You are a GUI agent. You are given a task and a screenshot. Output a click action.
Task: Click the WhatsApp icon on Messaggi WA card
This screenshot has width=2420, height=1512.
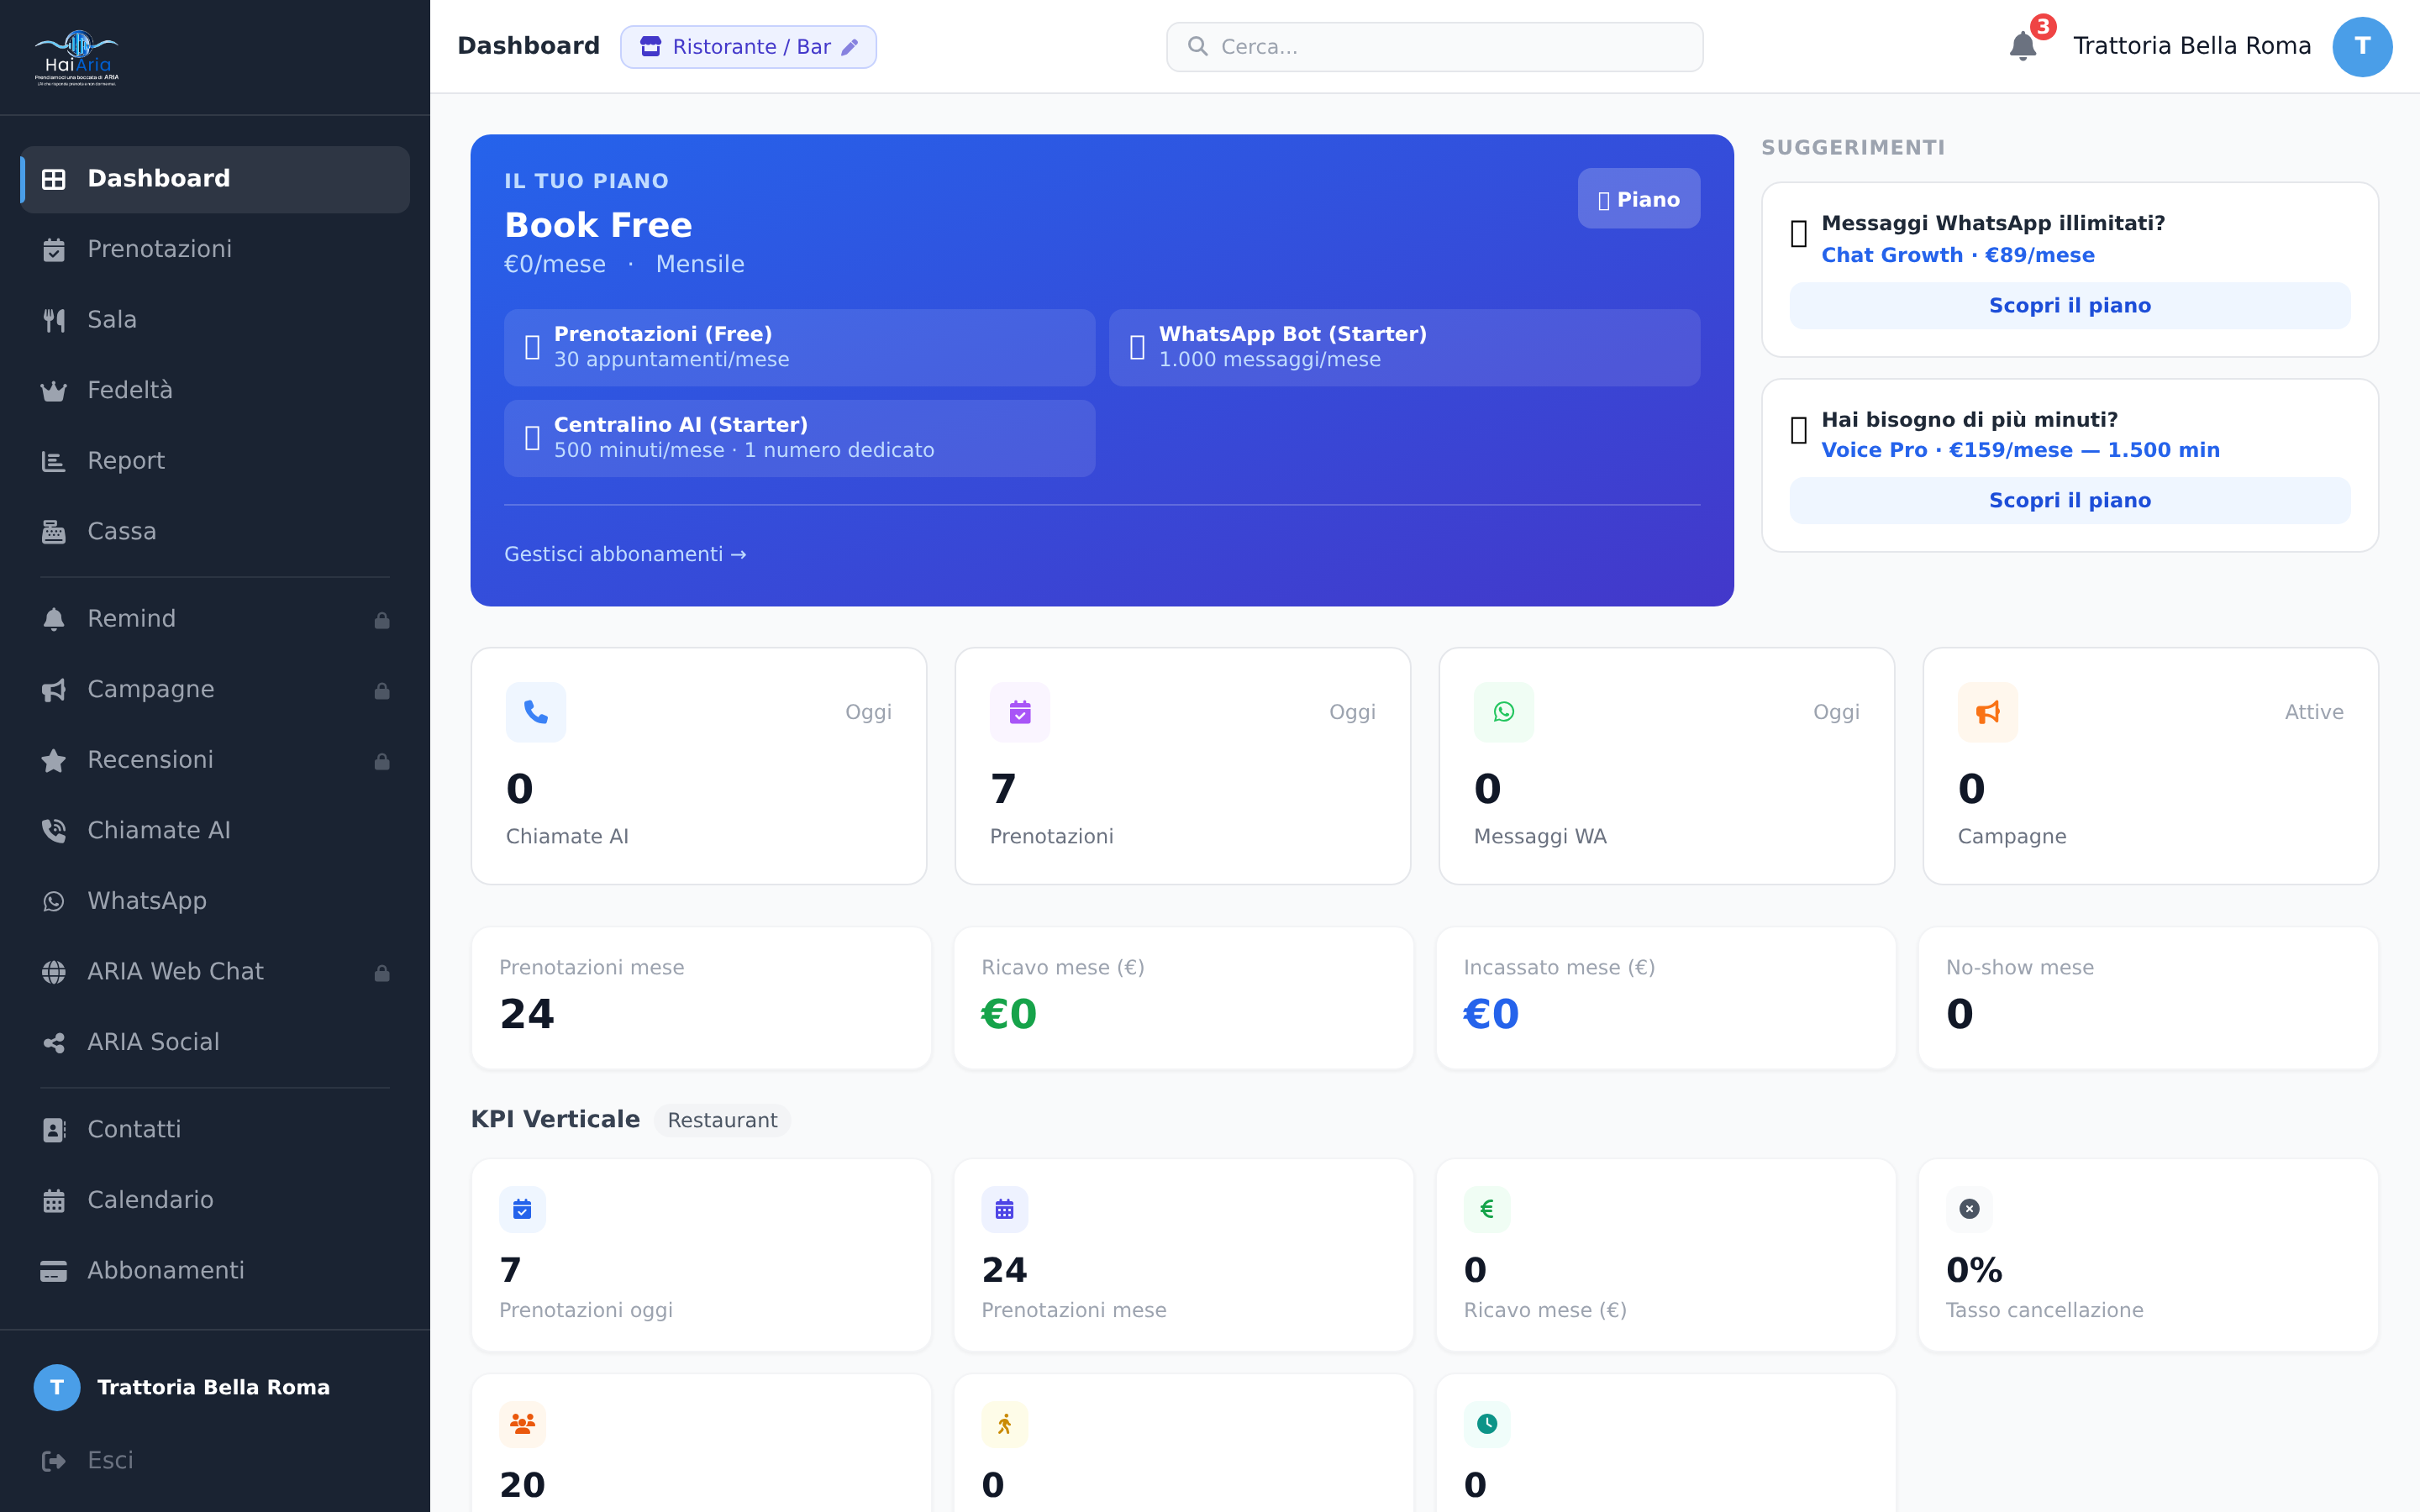(1503, 712)
